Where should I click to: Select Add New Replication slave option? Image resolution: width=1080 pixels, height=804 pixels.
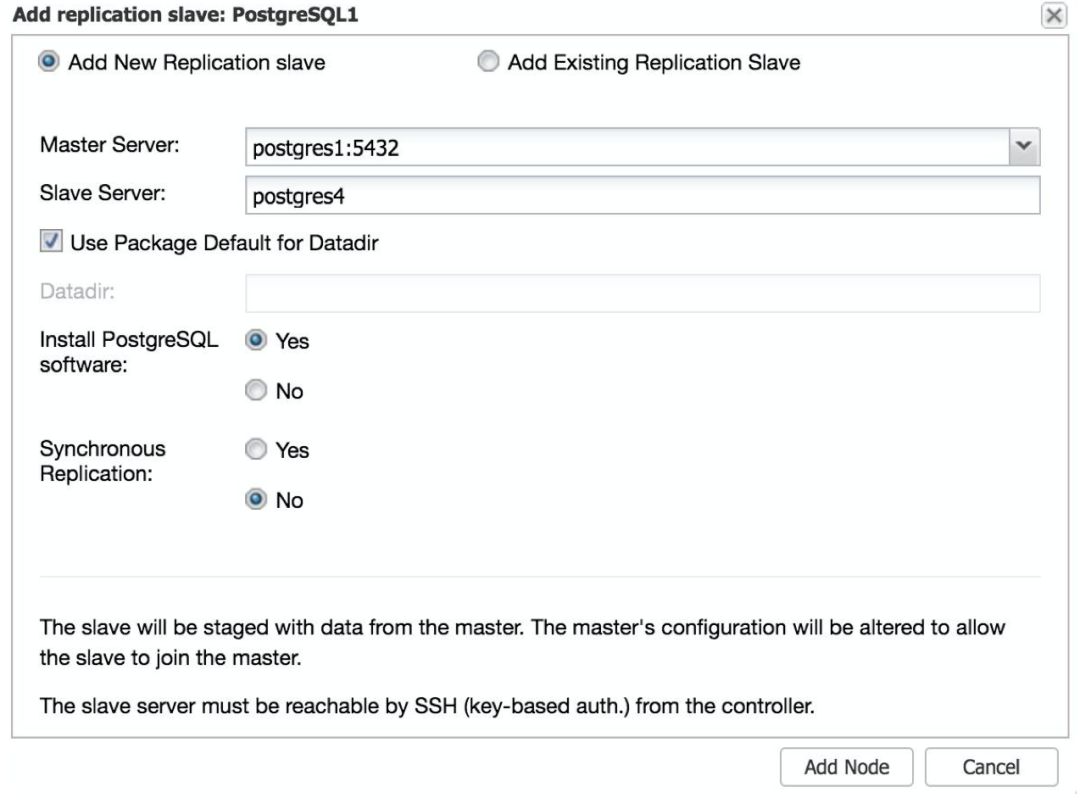(47, 63)
